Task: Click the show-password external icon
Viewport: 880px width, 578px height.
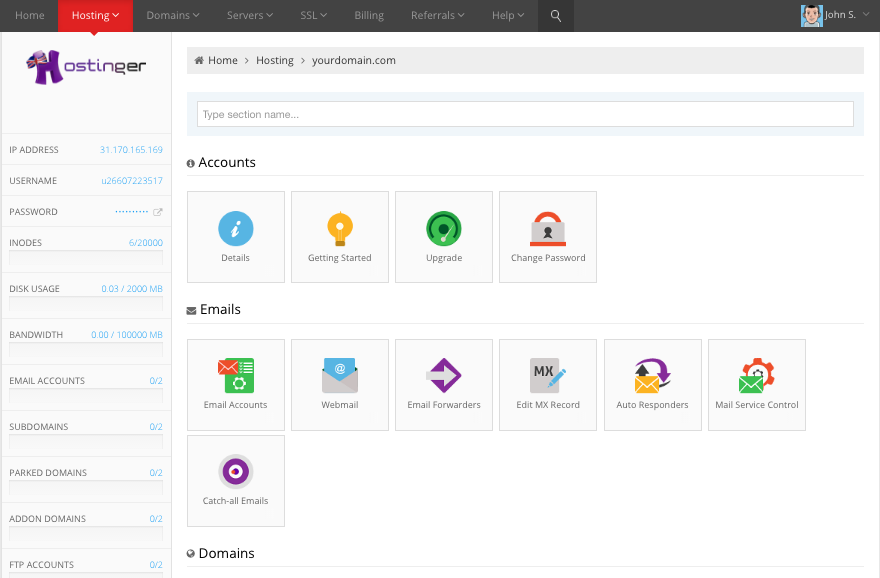Action: [x=158, y=212]
